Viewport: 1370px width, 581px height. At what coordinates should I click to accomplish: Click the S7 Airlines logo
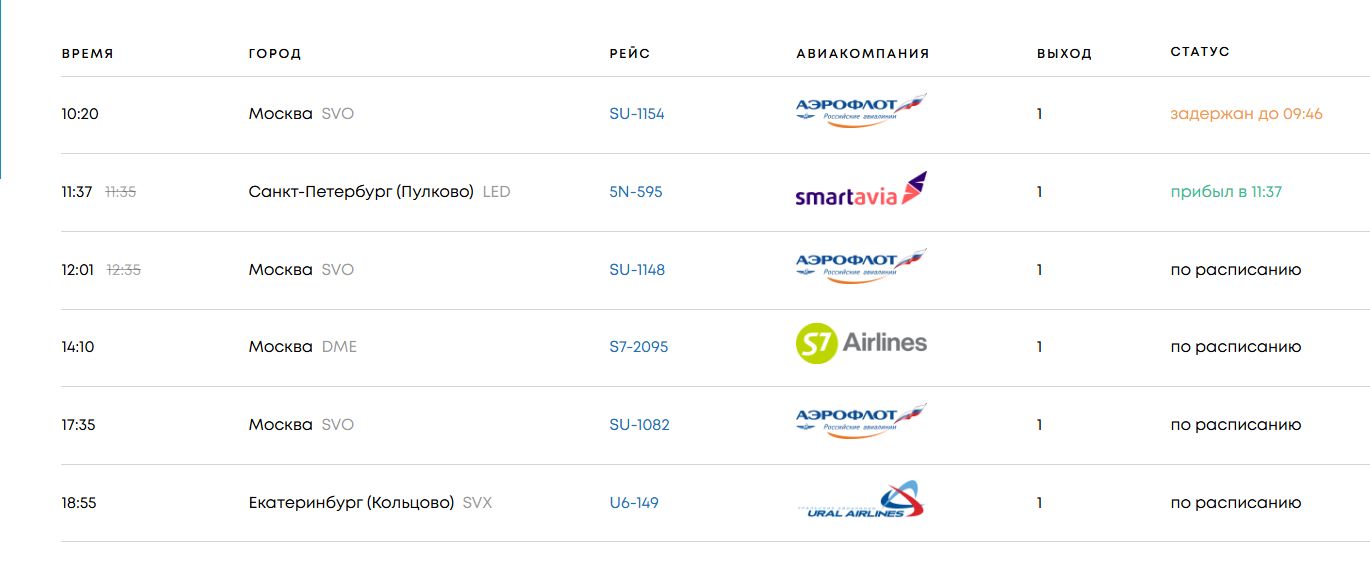point(860,344)
